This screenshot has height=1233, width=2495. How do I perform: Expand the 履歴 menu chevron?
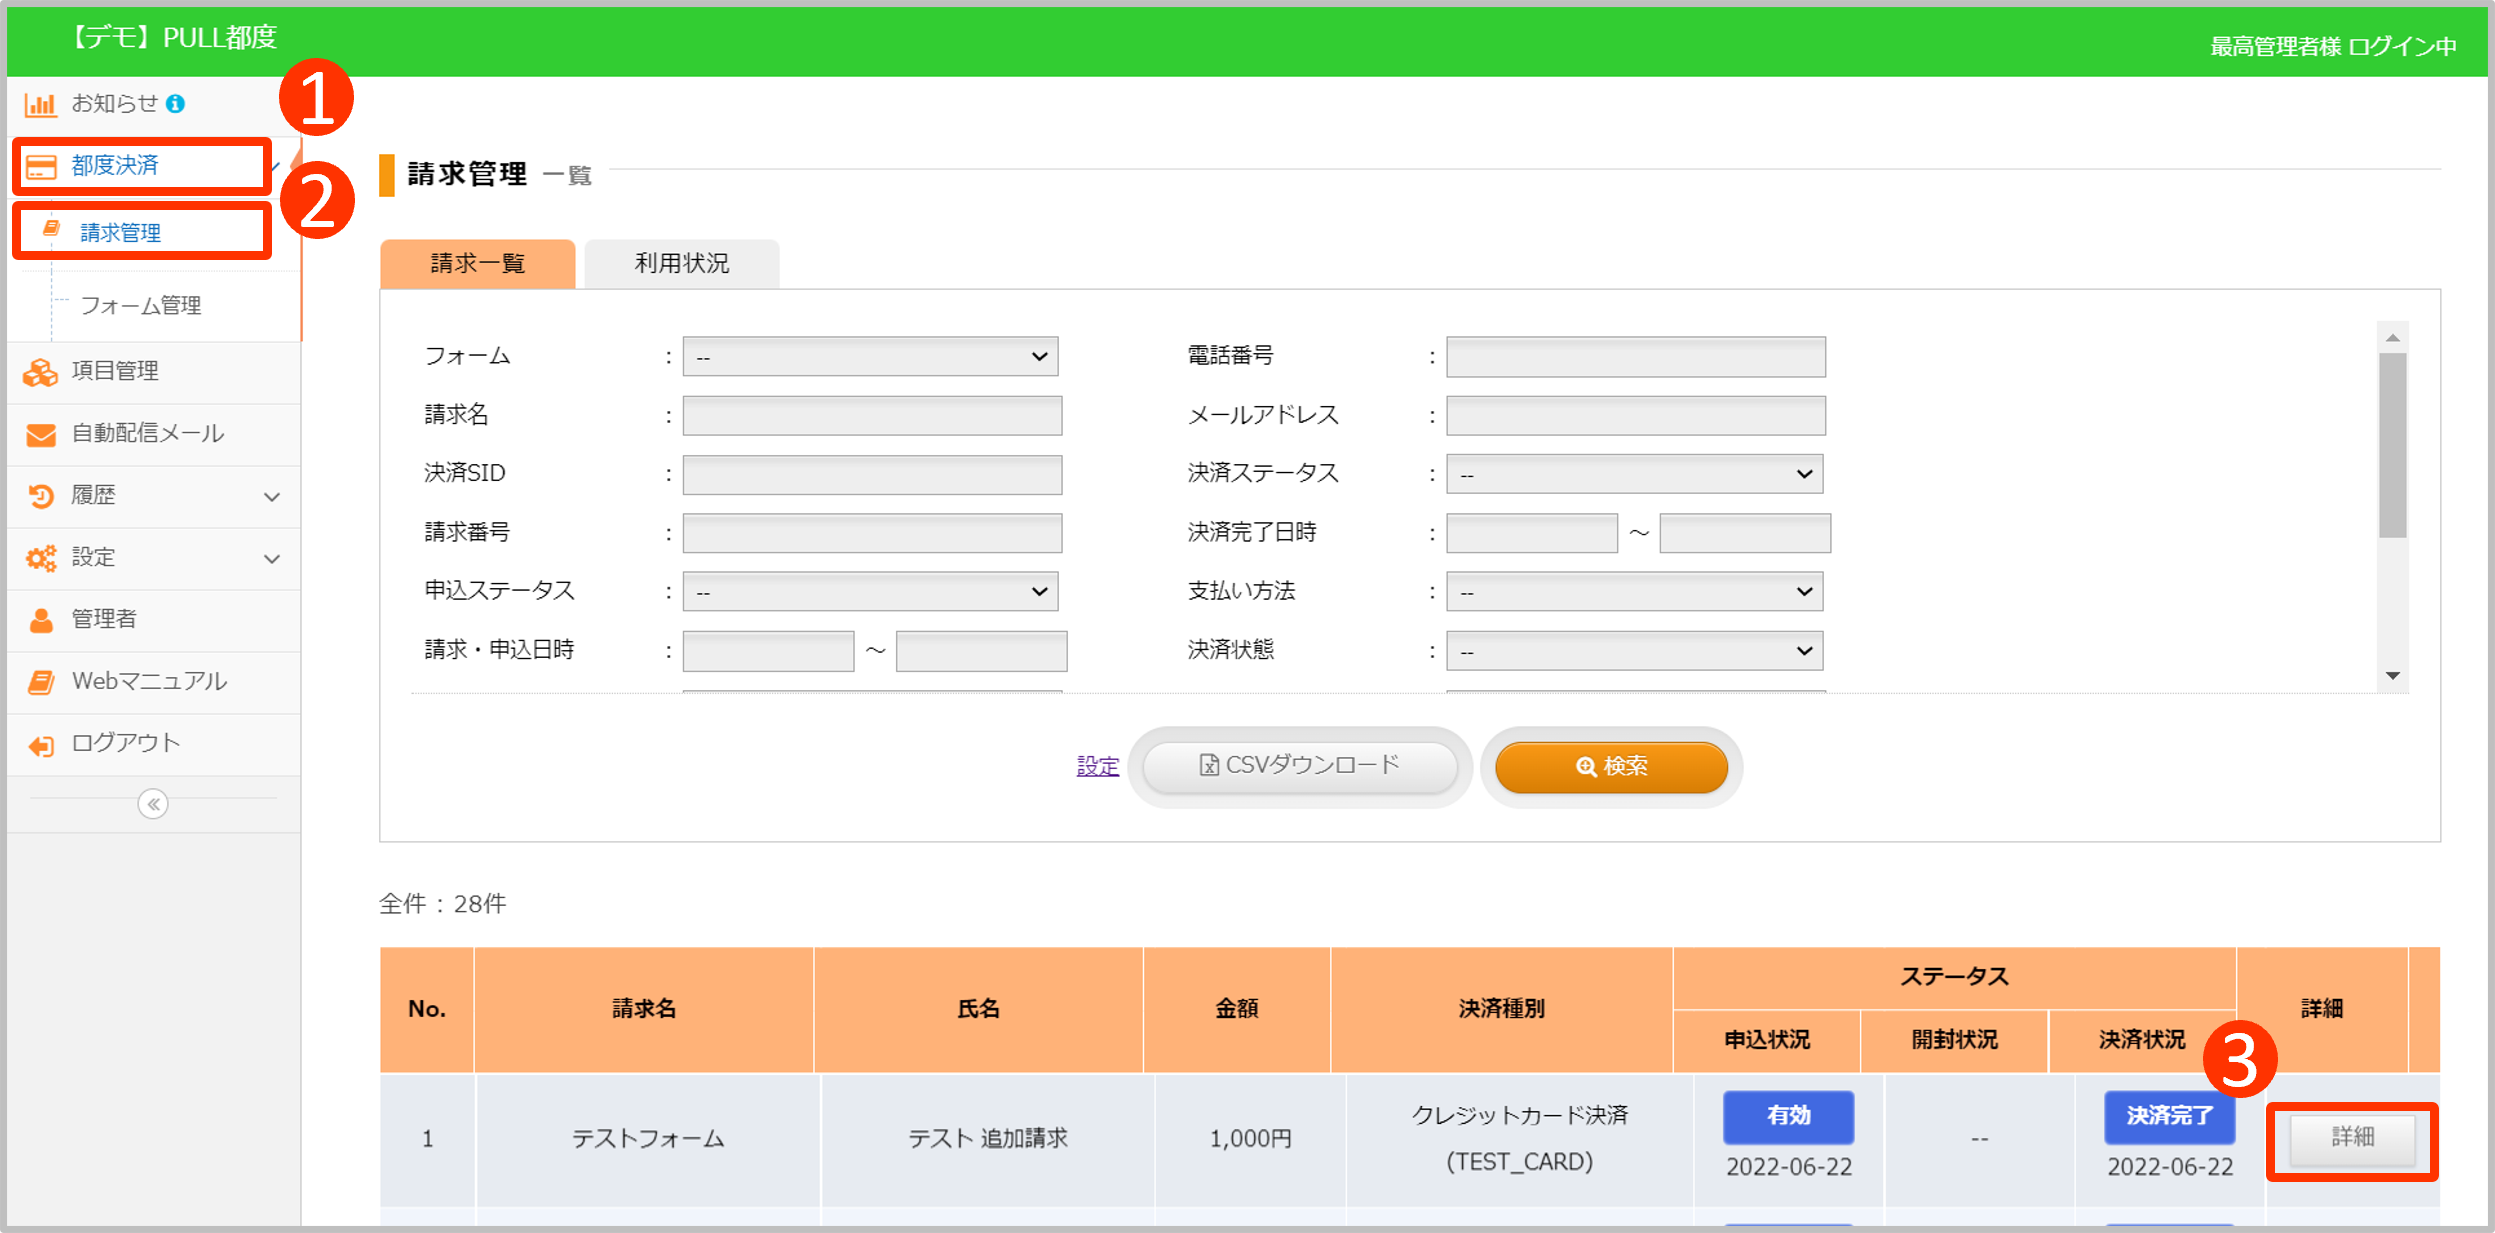point(272,497)
